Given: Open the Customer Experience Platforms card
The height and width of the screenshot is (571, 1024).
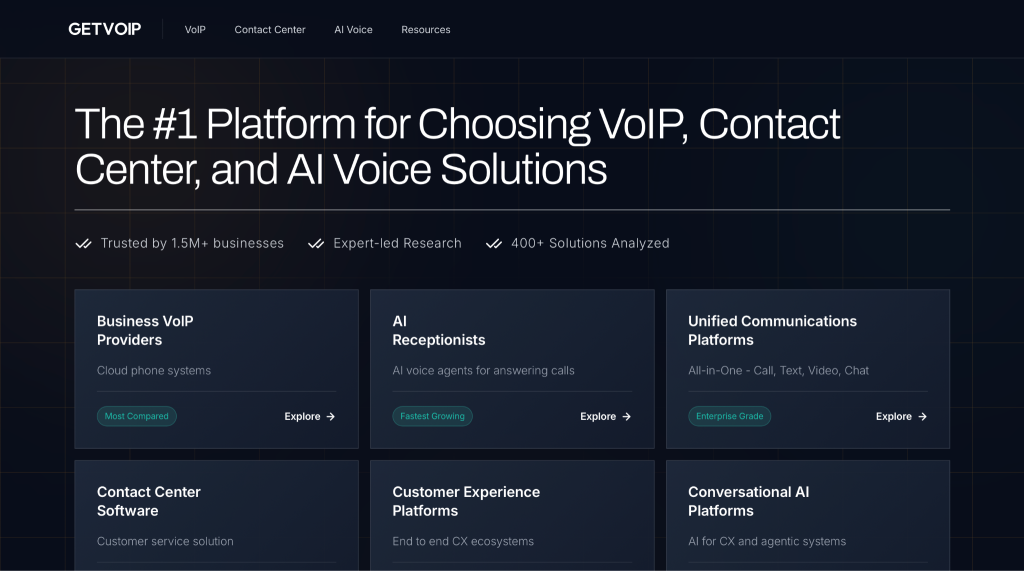Looking at the screenshot, I should point(512,515).
